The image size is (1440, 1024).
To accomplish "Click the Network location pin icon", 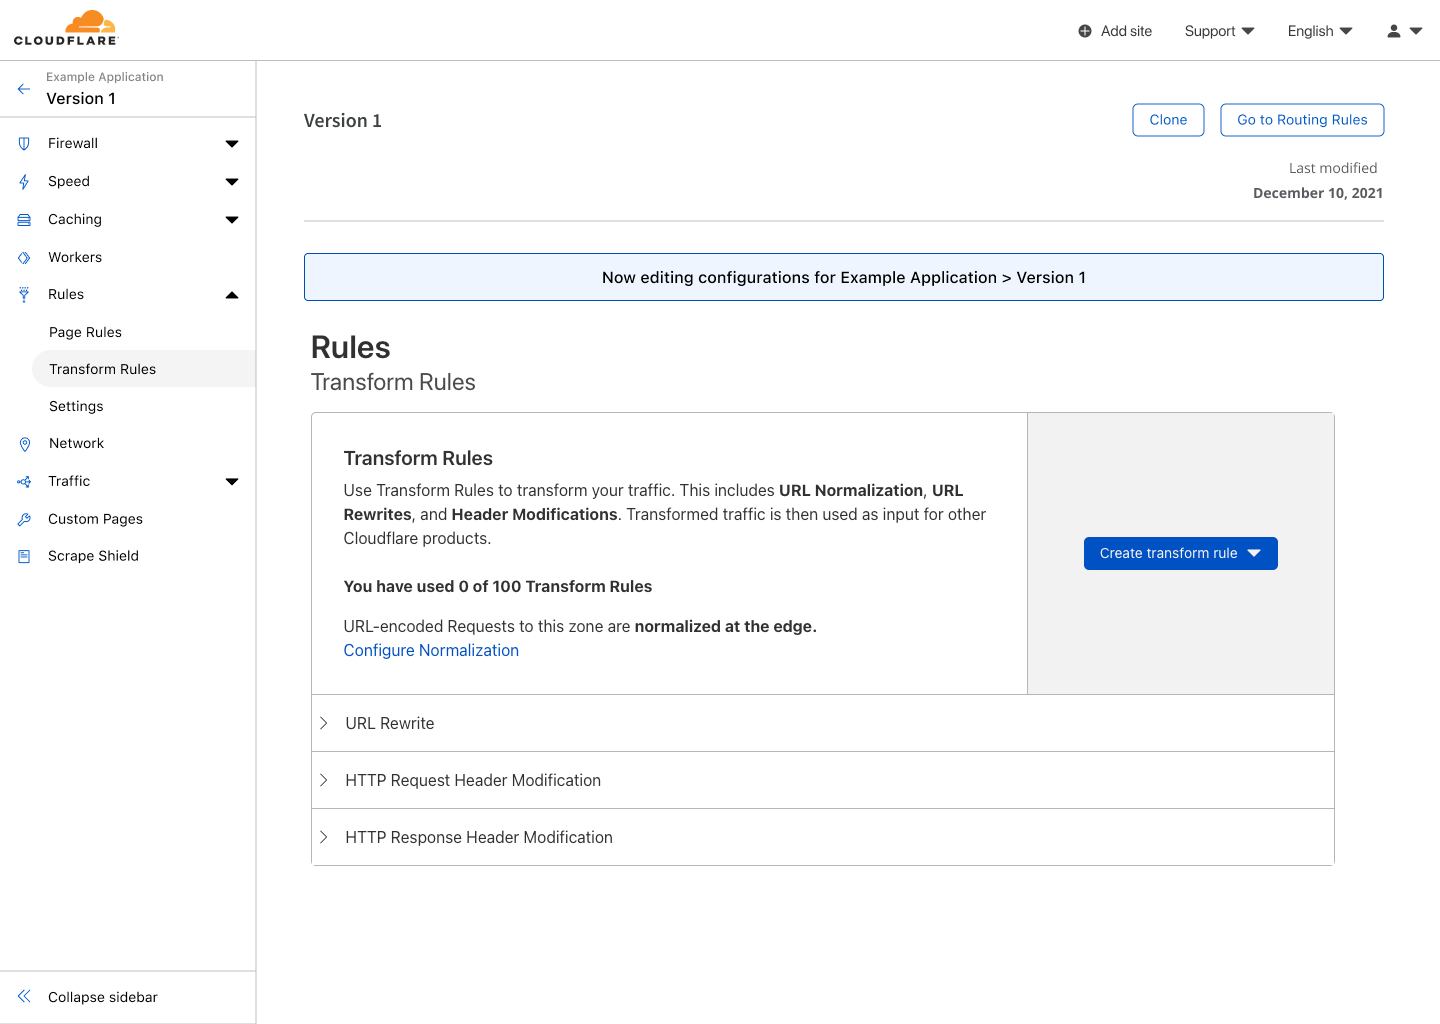I will click(x=25, y=444).
